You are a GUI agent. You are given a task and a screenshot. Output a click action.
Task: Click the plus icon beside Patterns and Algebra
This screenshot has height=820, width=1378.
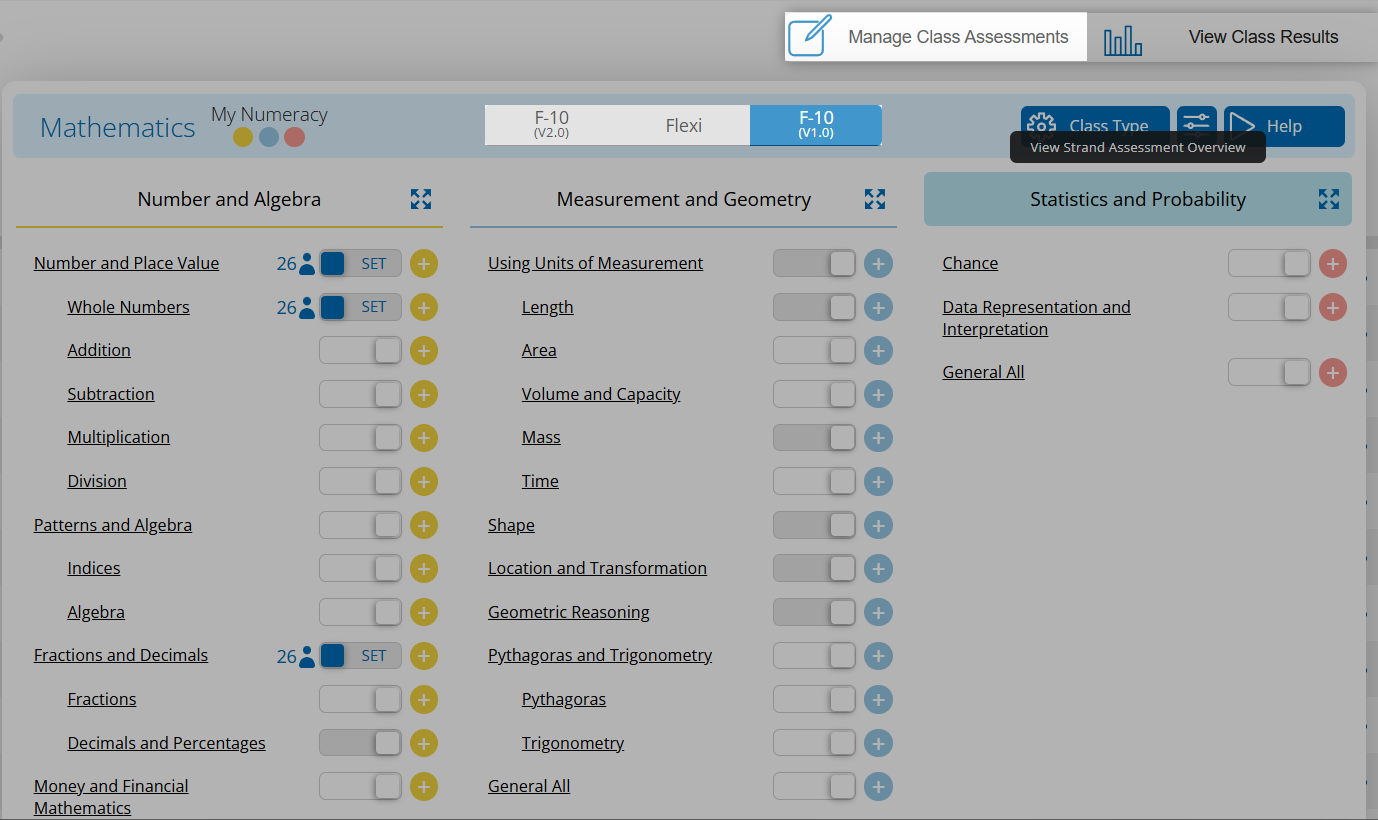(424, 525)
